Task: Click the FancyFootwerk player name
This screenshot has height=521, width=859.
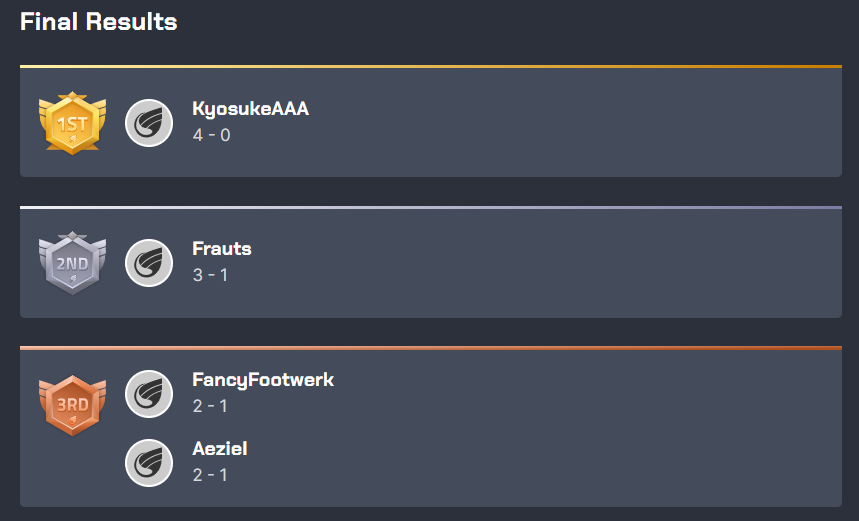Action: pos(263,380)
